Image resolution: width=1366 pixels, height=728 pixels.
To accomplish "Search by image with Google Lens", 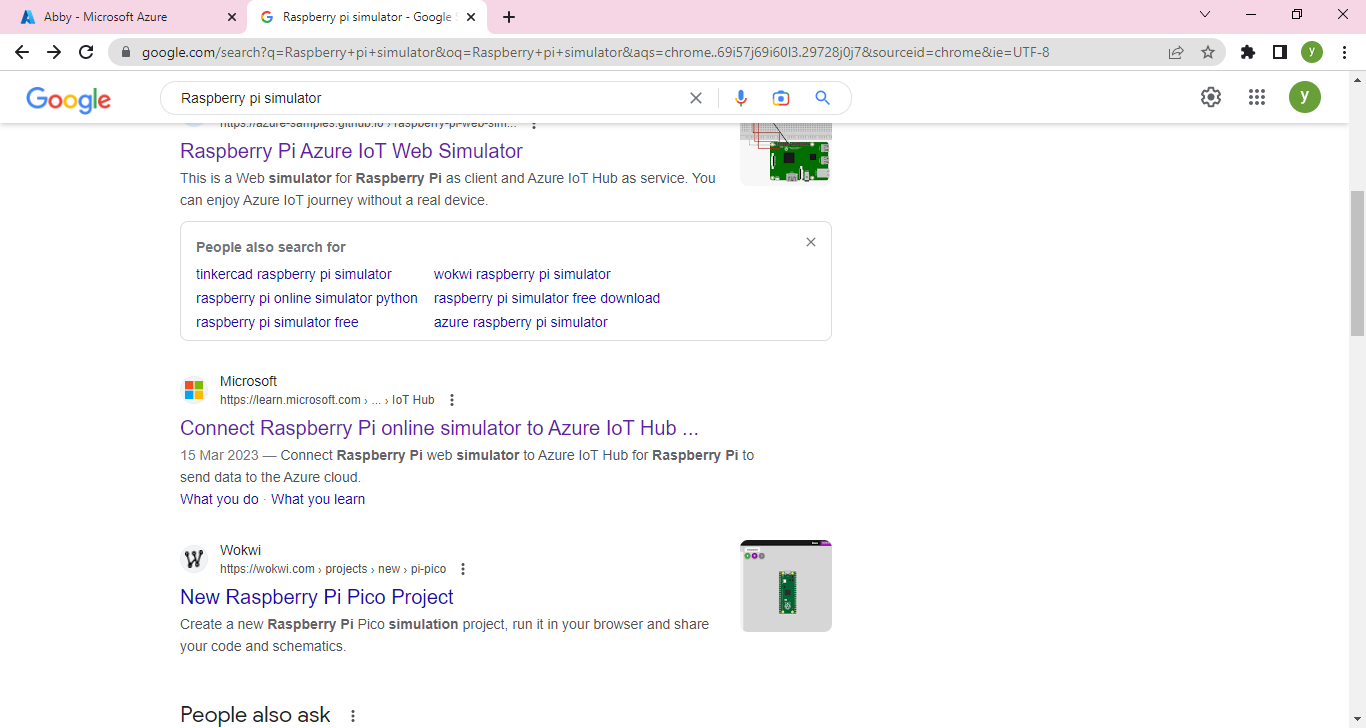I will (x=781, y=98).
